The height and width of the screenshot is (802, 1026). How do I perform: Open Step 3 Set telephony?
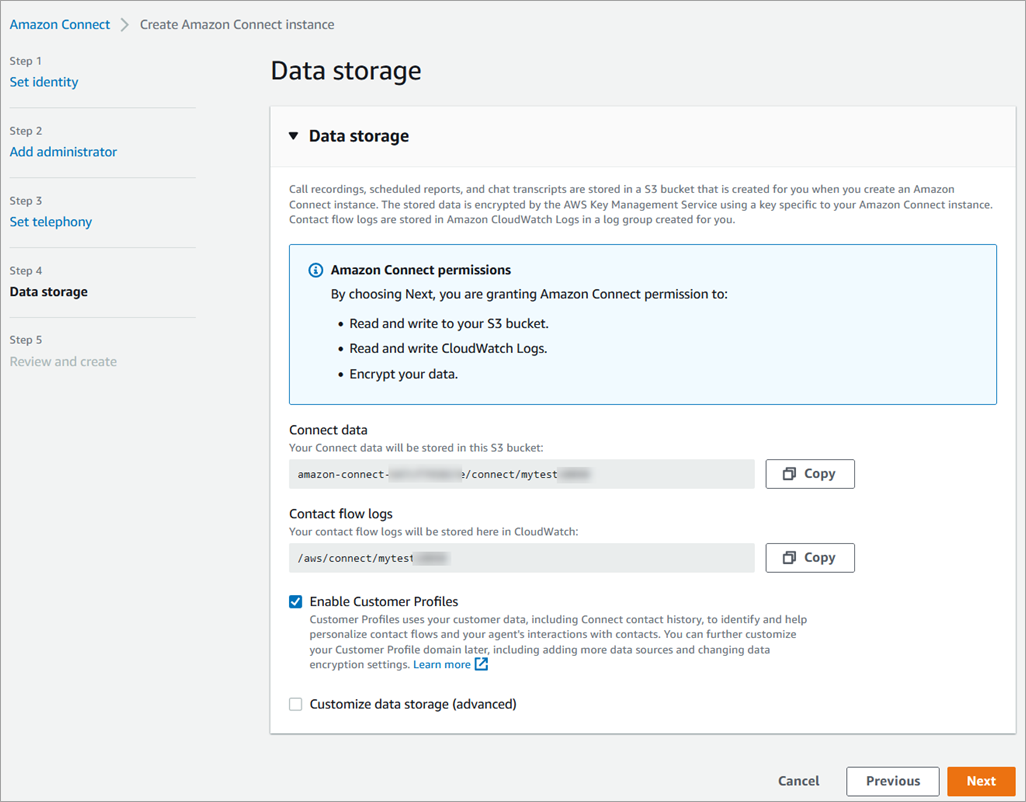[x=50, y=221]
